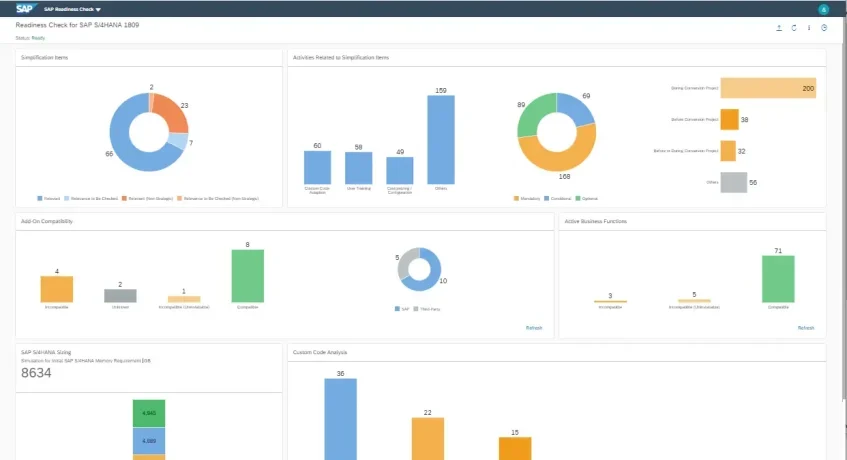Image resolution: width=847 pixels, height=460 pixels.
Task: Select light blue donut segment labeled 7
Action: pos(178,141)
